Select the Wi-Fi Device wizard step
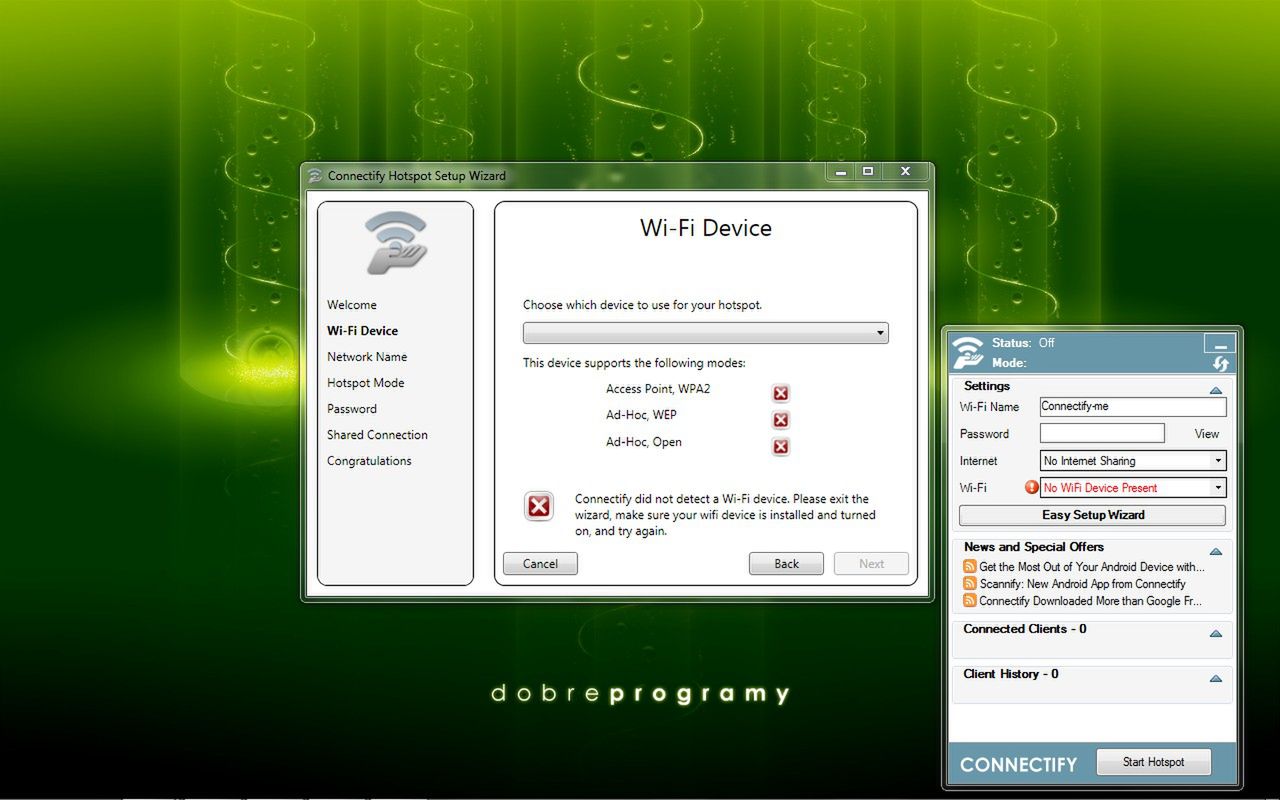 coord(362,331)
